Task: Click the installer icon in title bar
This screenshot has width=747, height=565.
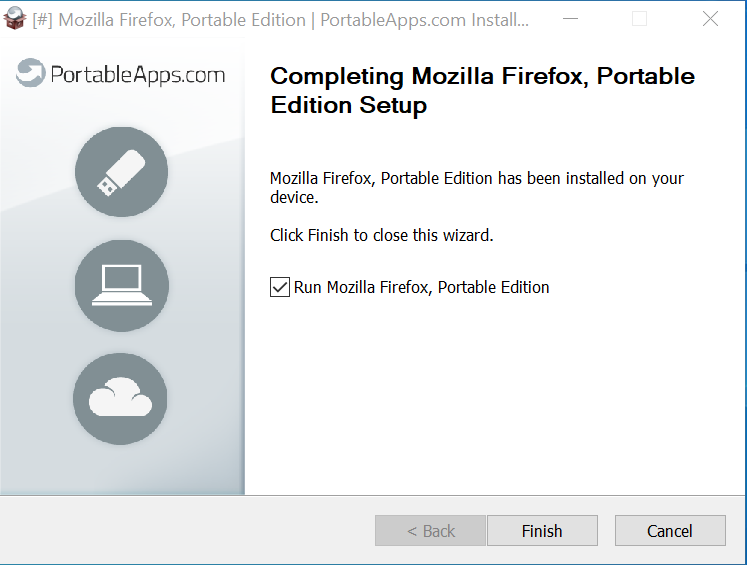Action: tap(14, 19)
